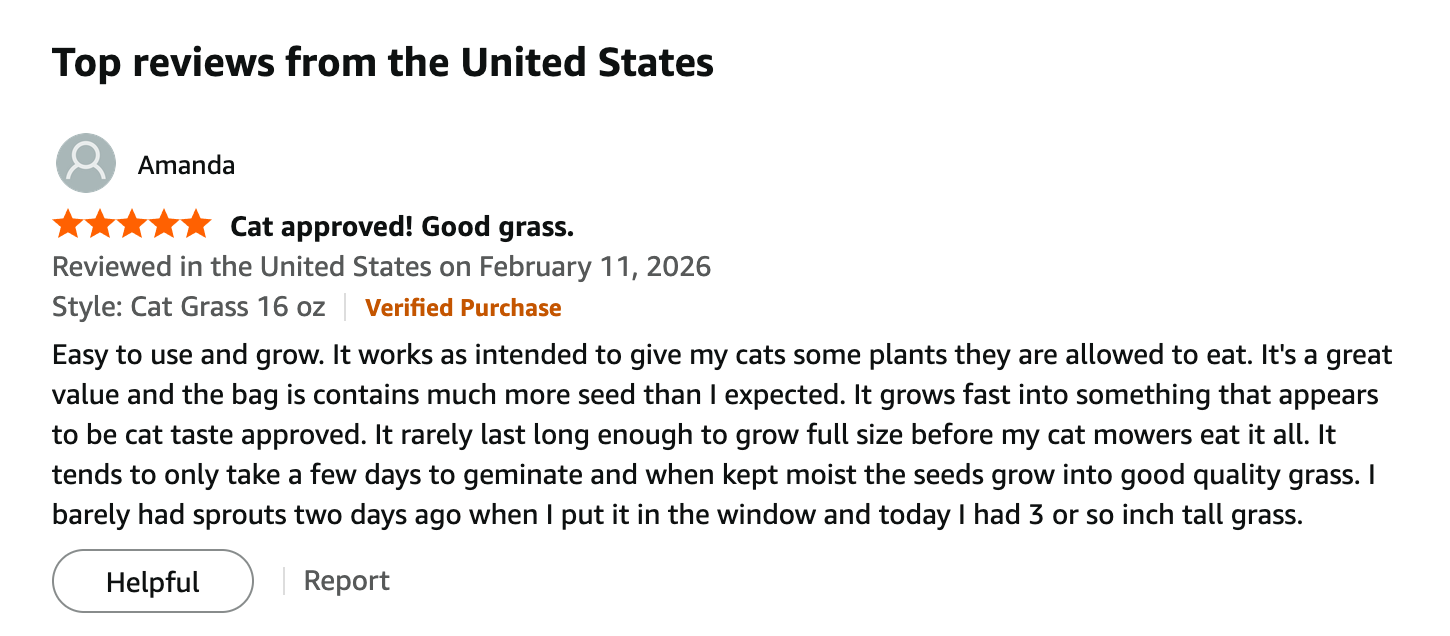
Task: Open reviewer name Amanda
Action: click(186, 165)
